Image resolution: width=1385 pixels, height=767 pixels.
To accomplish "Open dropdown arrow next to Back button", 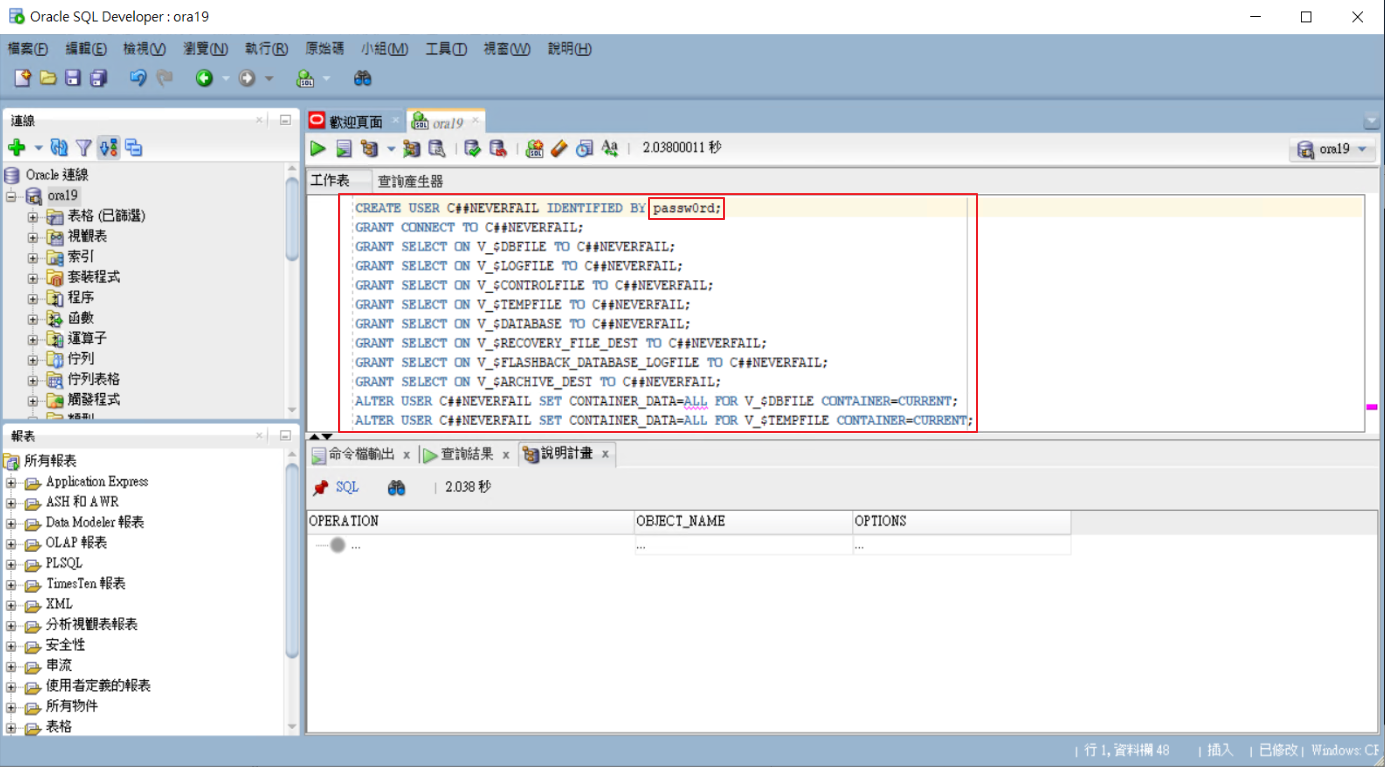I will (x=225, y=79).
